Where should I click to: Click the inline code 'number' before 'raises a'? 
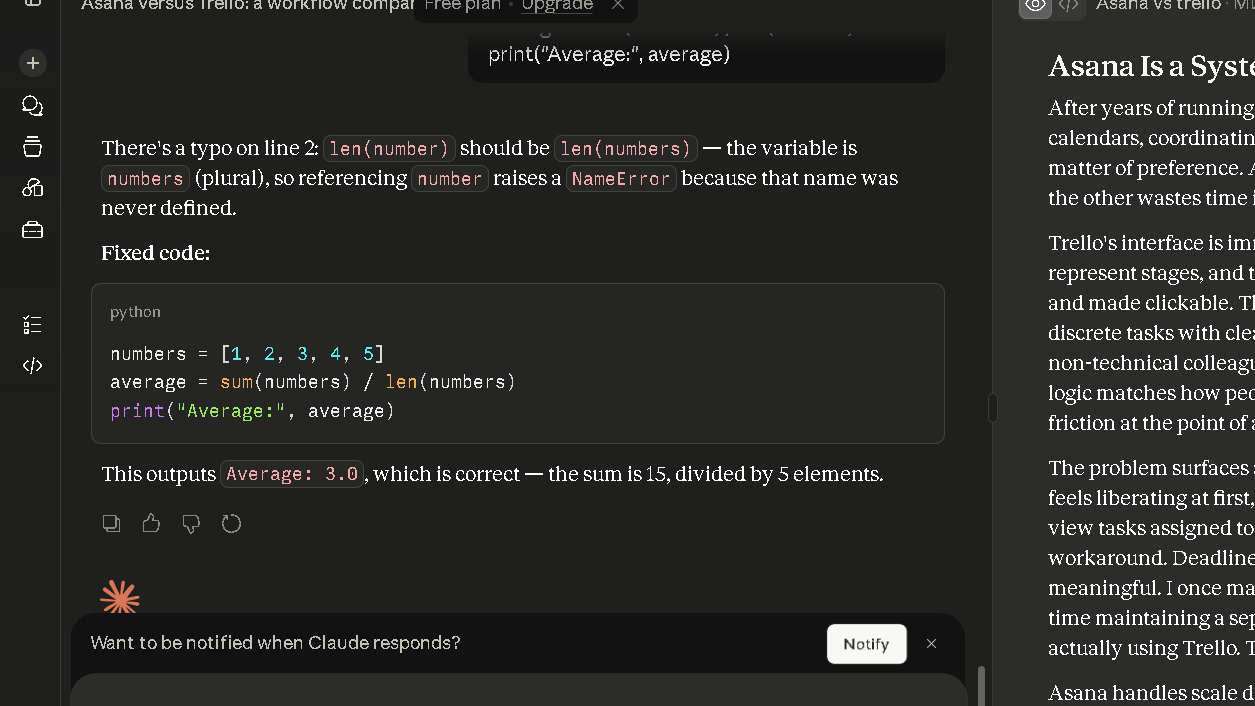click(x=450, y=179)
